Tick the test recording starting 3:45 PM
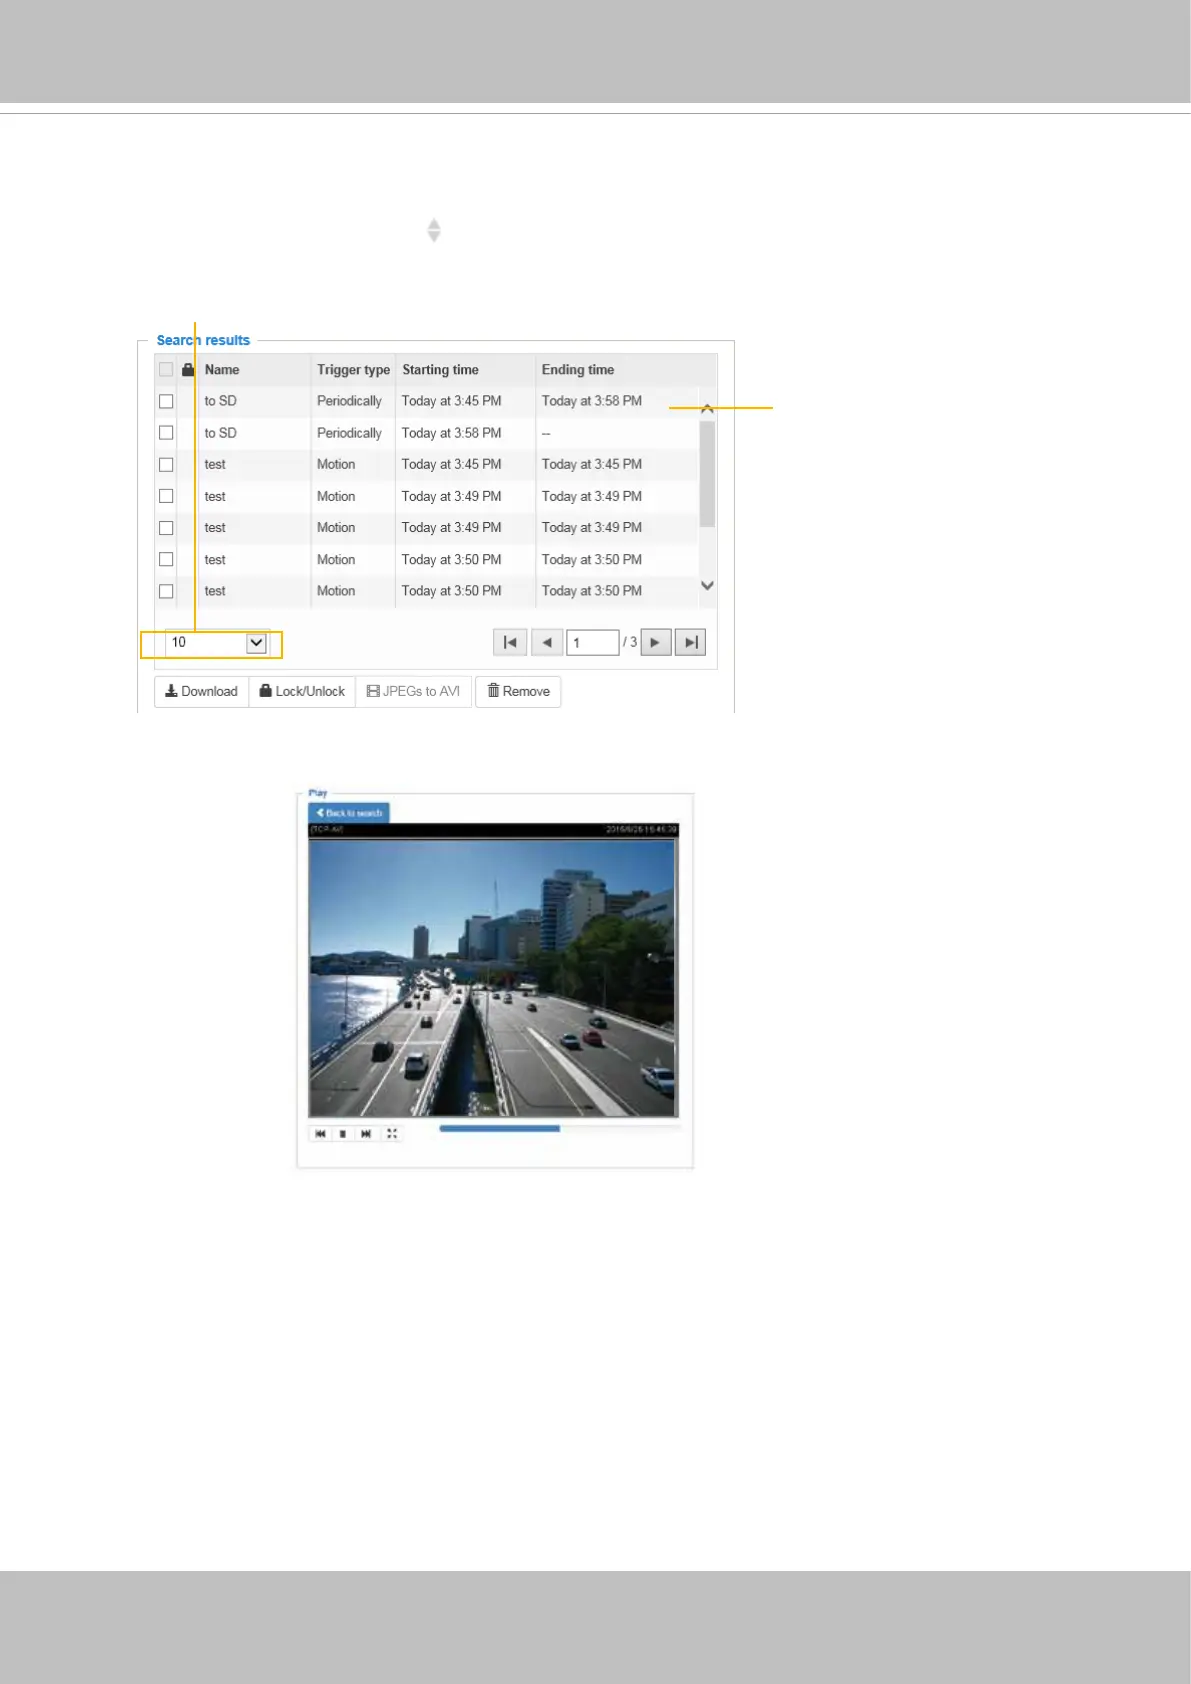This screenshot has width=1191, height=1684. (x=166, y=465)
